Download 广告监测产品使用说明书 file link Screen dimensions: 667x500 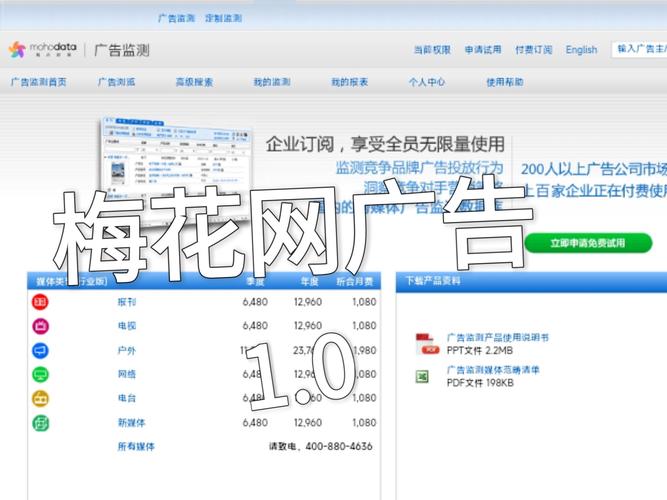click(498, 337)
